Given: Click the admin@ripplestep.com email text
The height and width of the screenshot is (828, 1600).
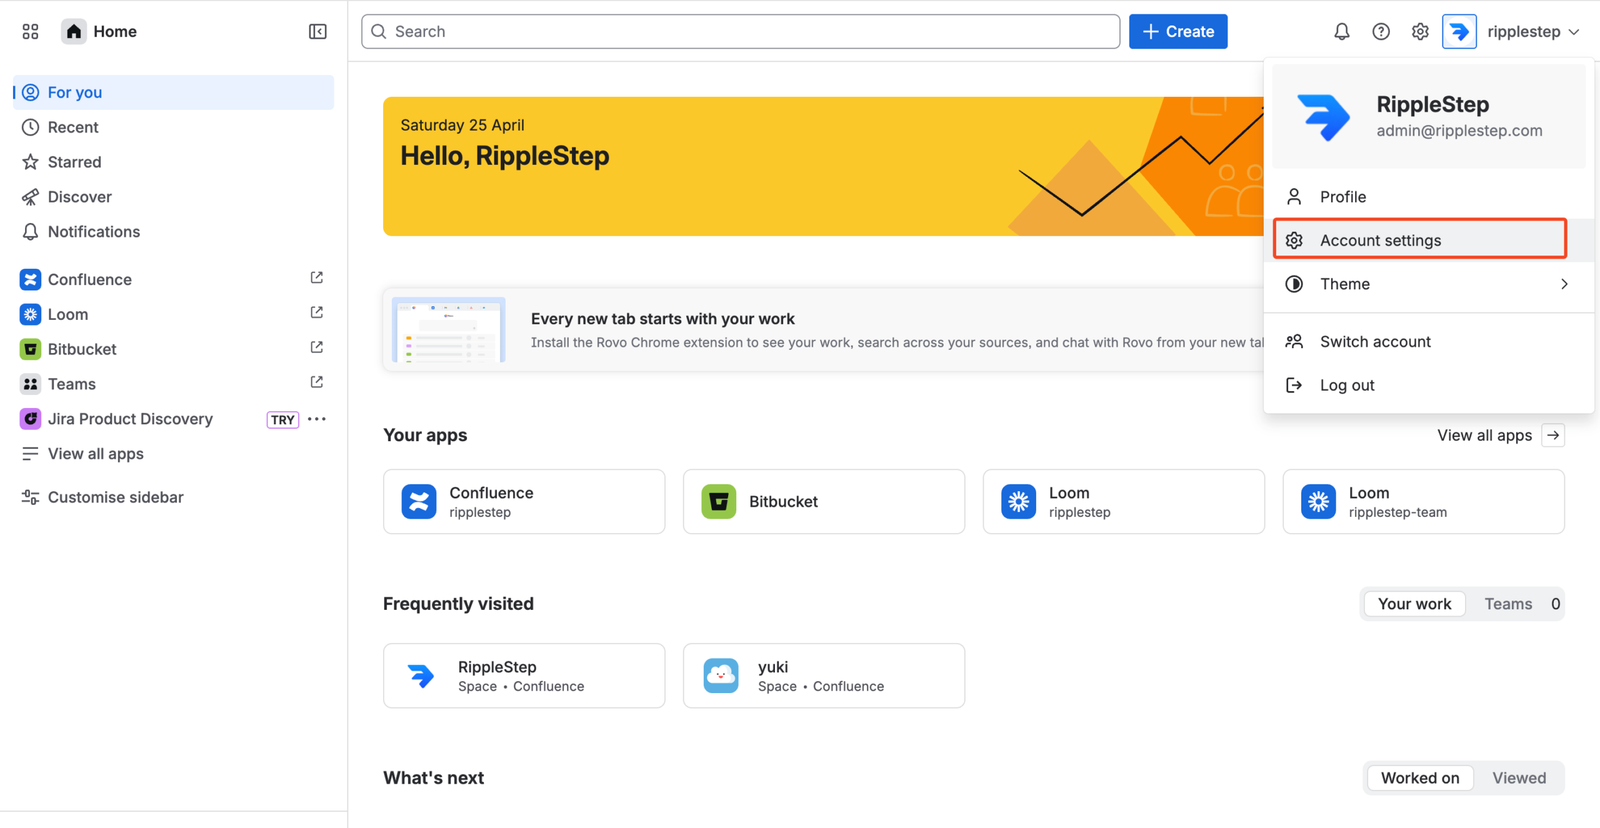Looking at the screenshot, I should 1459,131.
